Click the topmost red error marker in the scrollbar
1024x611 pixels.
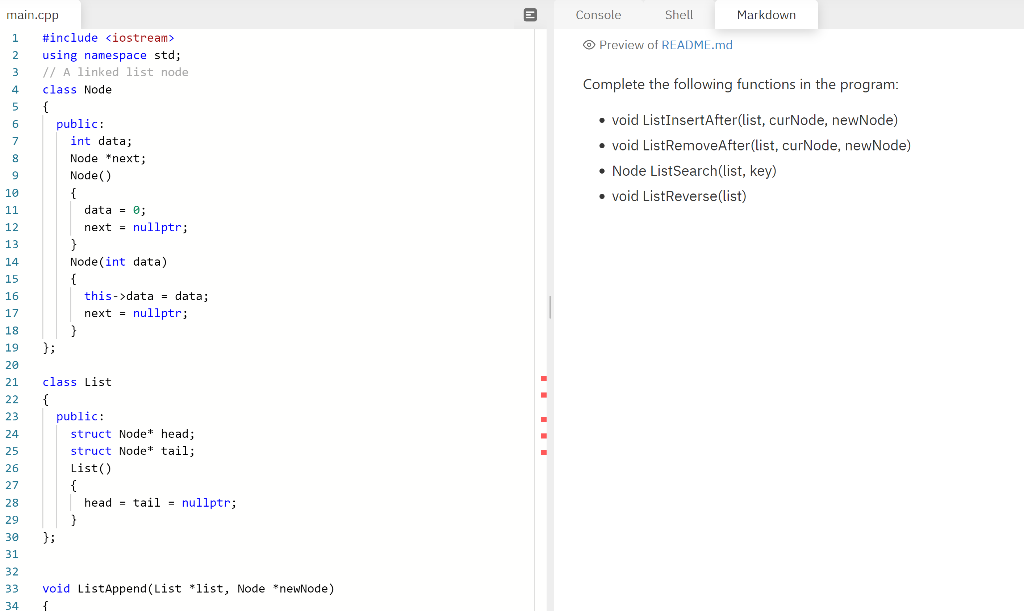[x=543, y=378]
